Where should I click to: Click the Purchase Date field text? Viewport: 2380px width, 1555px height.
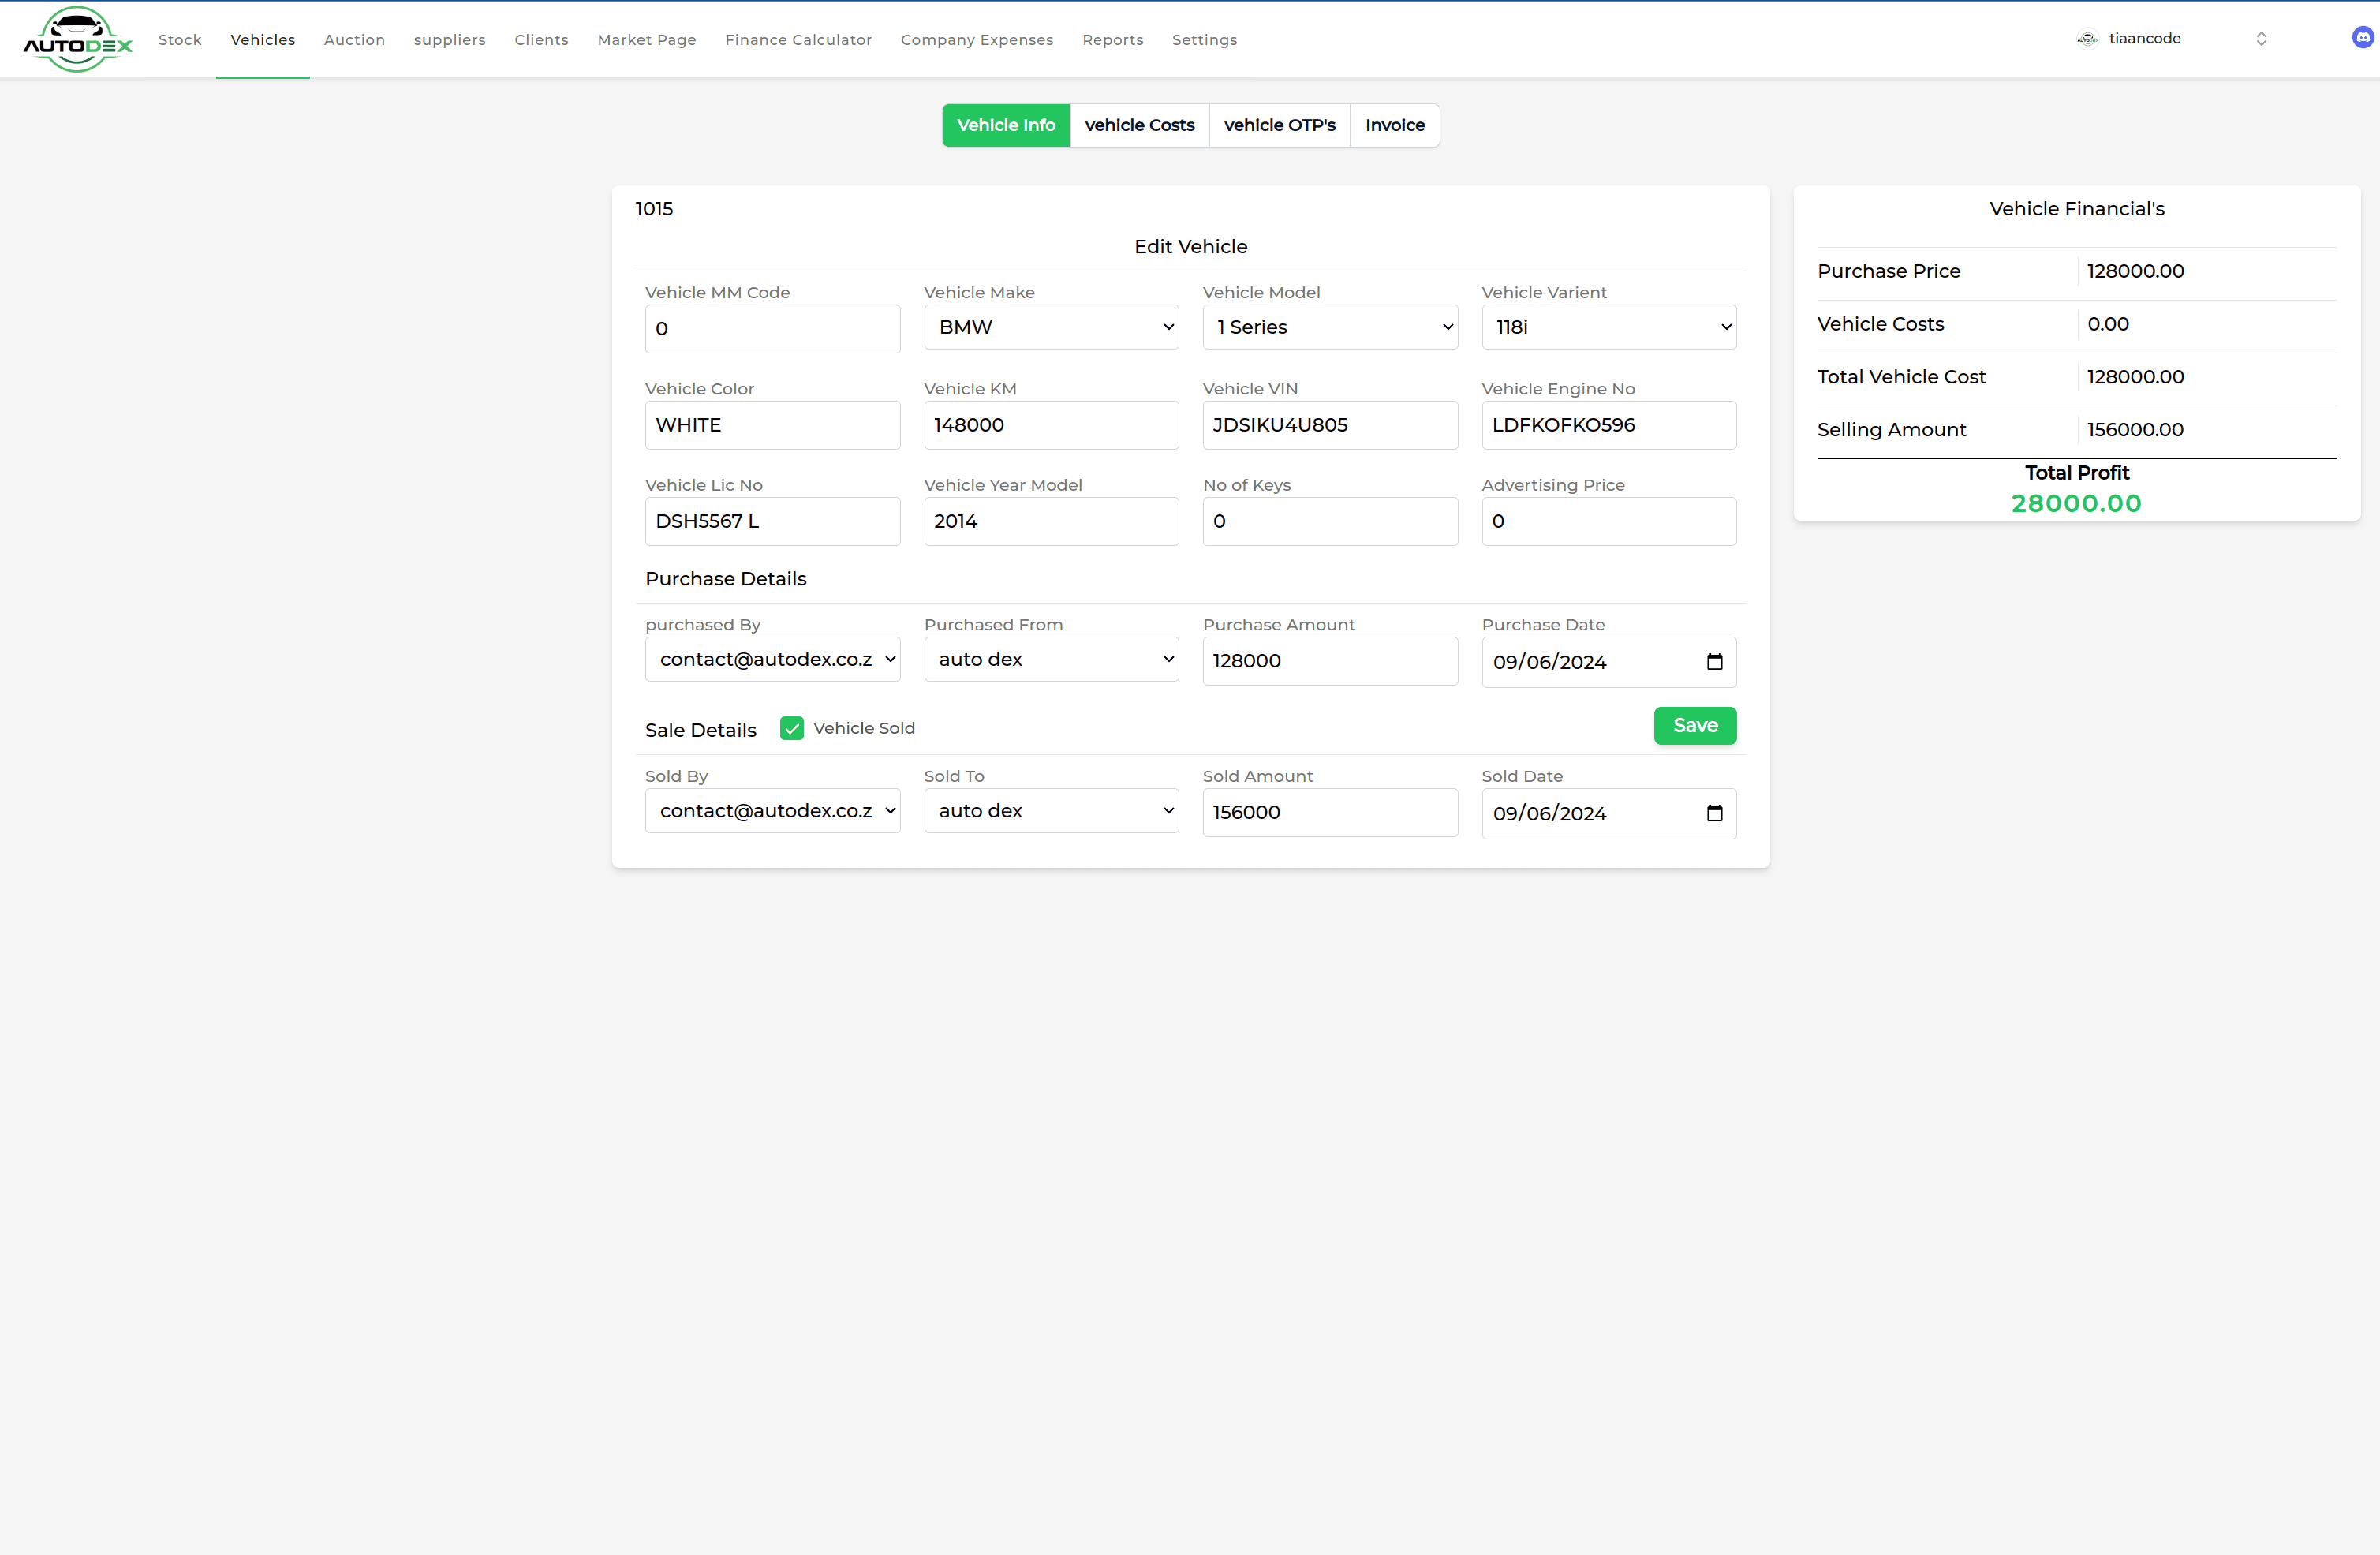tap(1549, 662)
